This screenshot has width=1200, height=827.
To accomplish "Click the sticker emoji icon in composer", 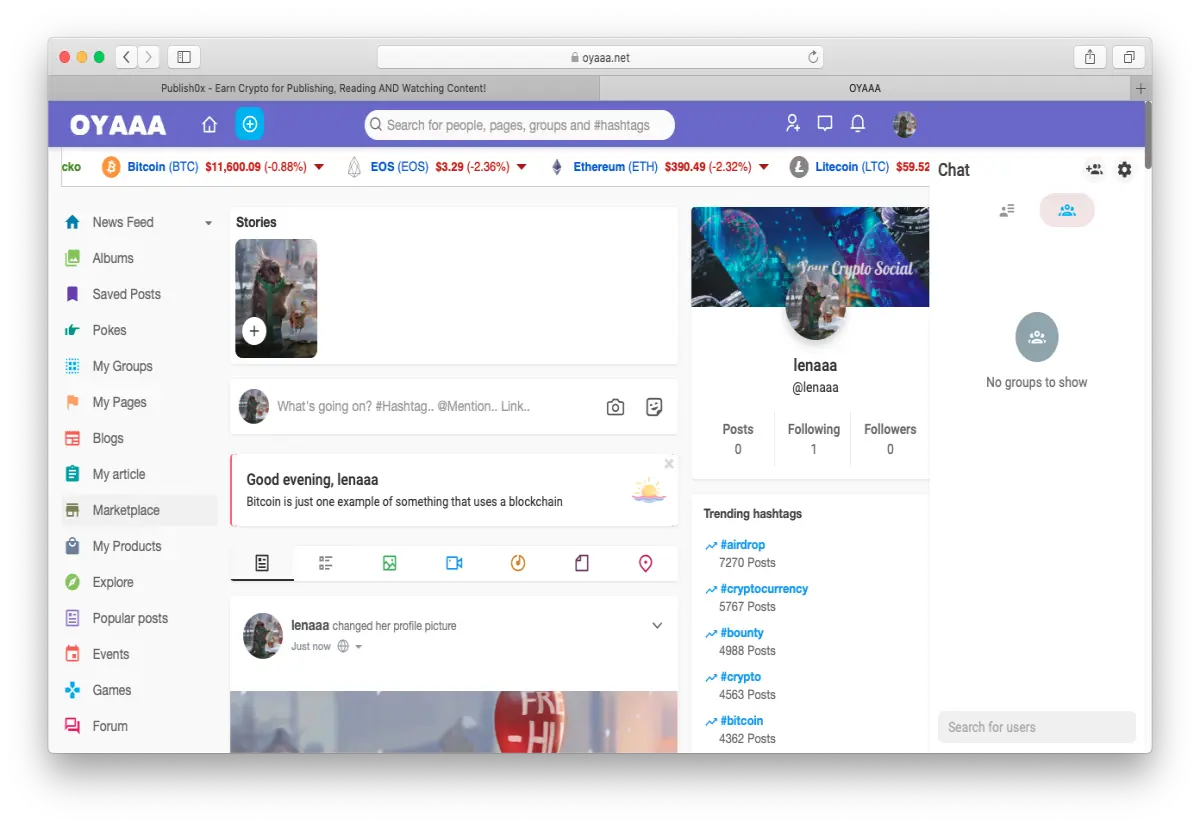I will (654, 407).
